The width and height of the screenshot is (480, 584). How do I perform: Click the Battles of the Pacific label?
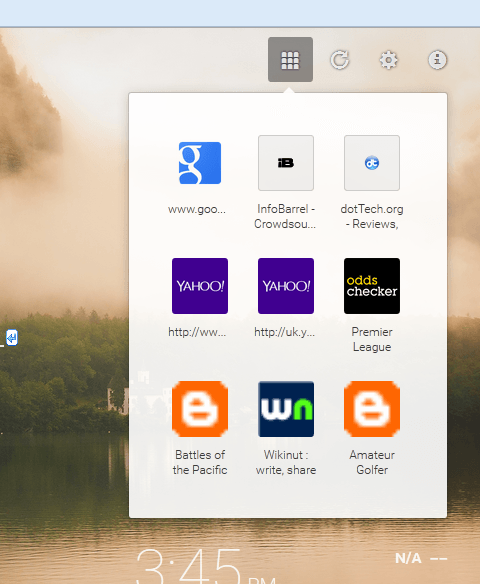pyautogui.click(x=200, y=462)
